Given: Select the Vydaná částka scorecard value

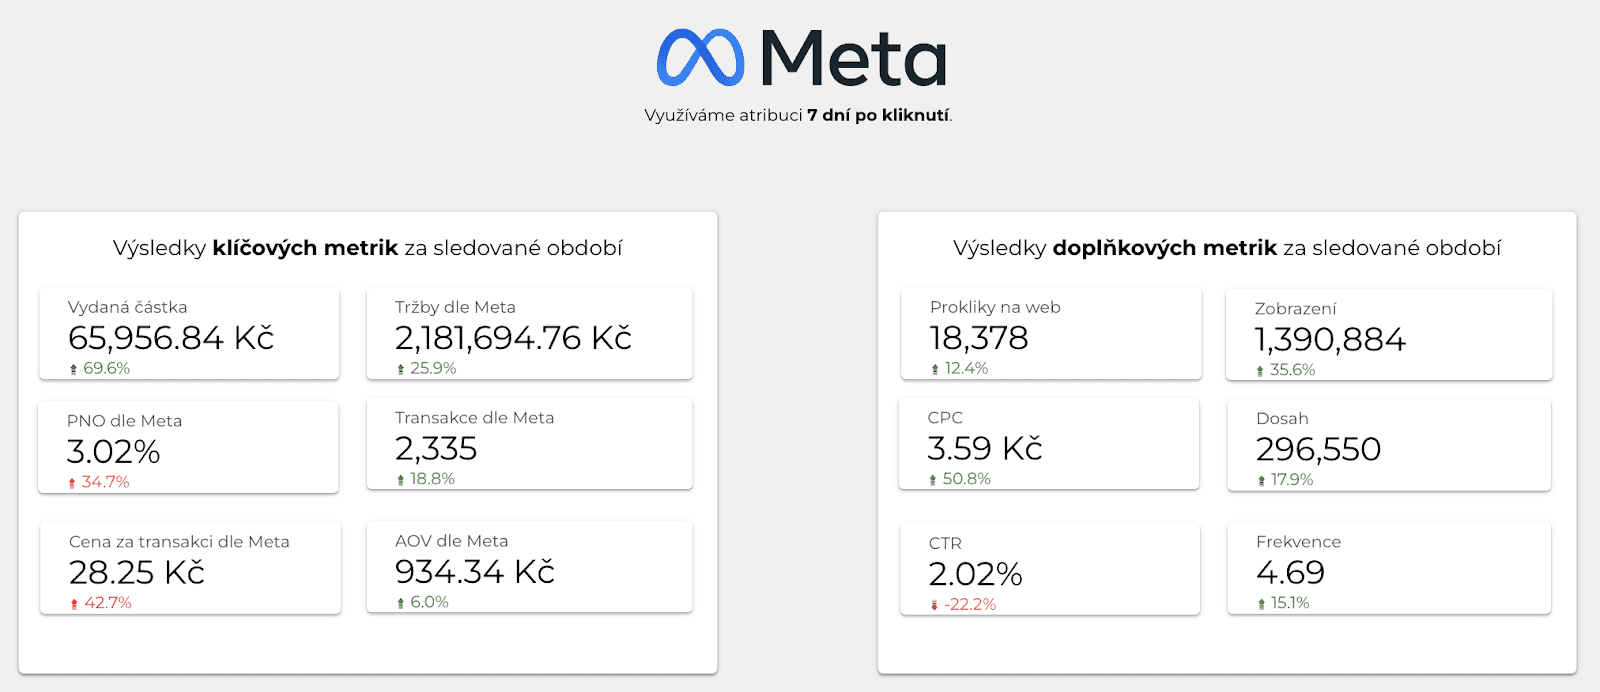Looking at the screenshot, I should [x=171, y=338].
